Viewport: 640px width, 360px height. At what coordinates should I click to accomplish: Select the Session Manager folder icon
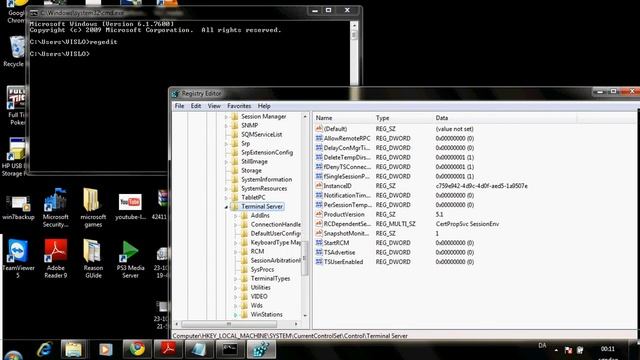(x=235, y=116)
